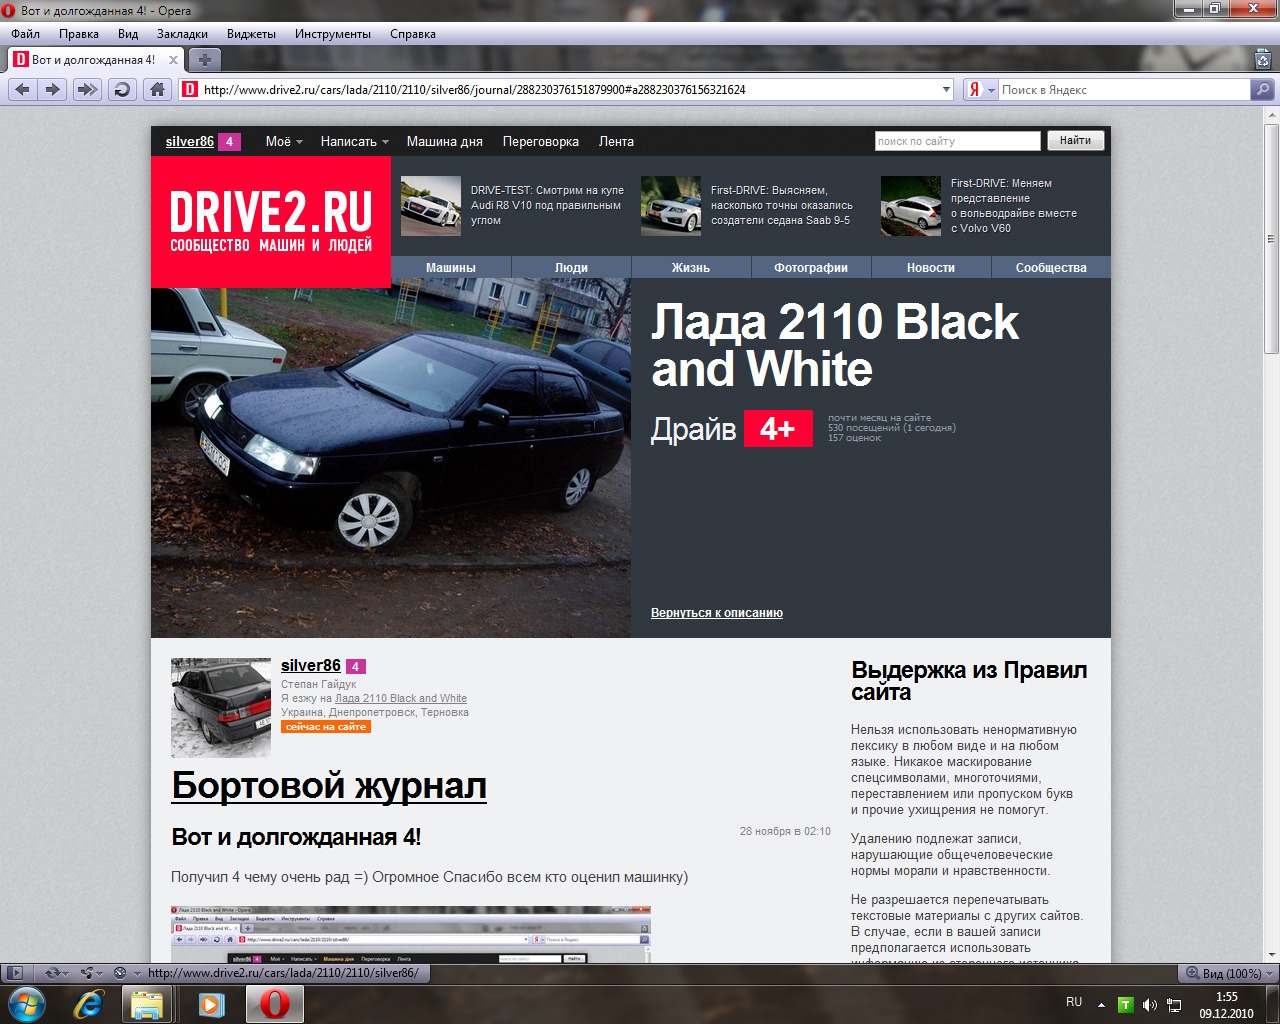The width and height of the screenshot is (1280, 1024).
Task: Open the 'Файл' menu
Action: click(26, 34)
